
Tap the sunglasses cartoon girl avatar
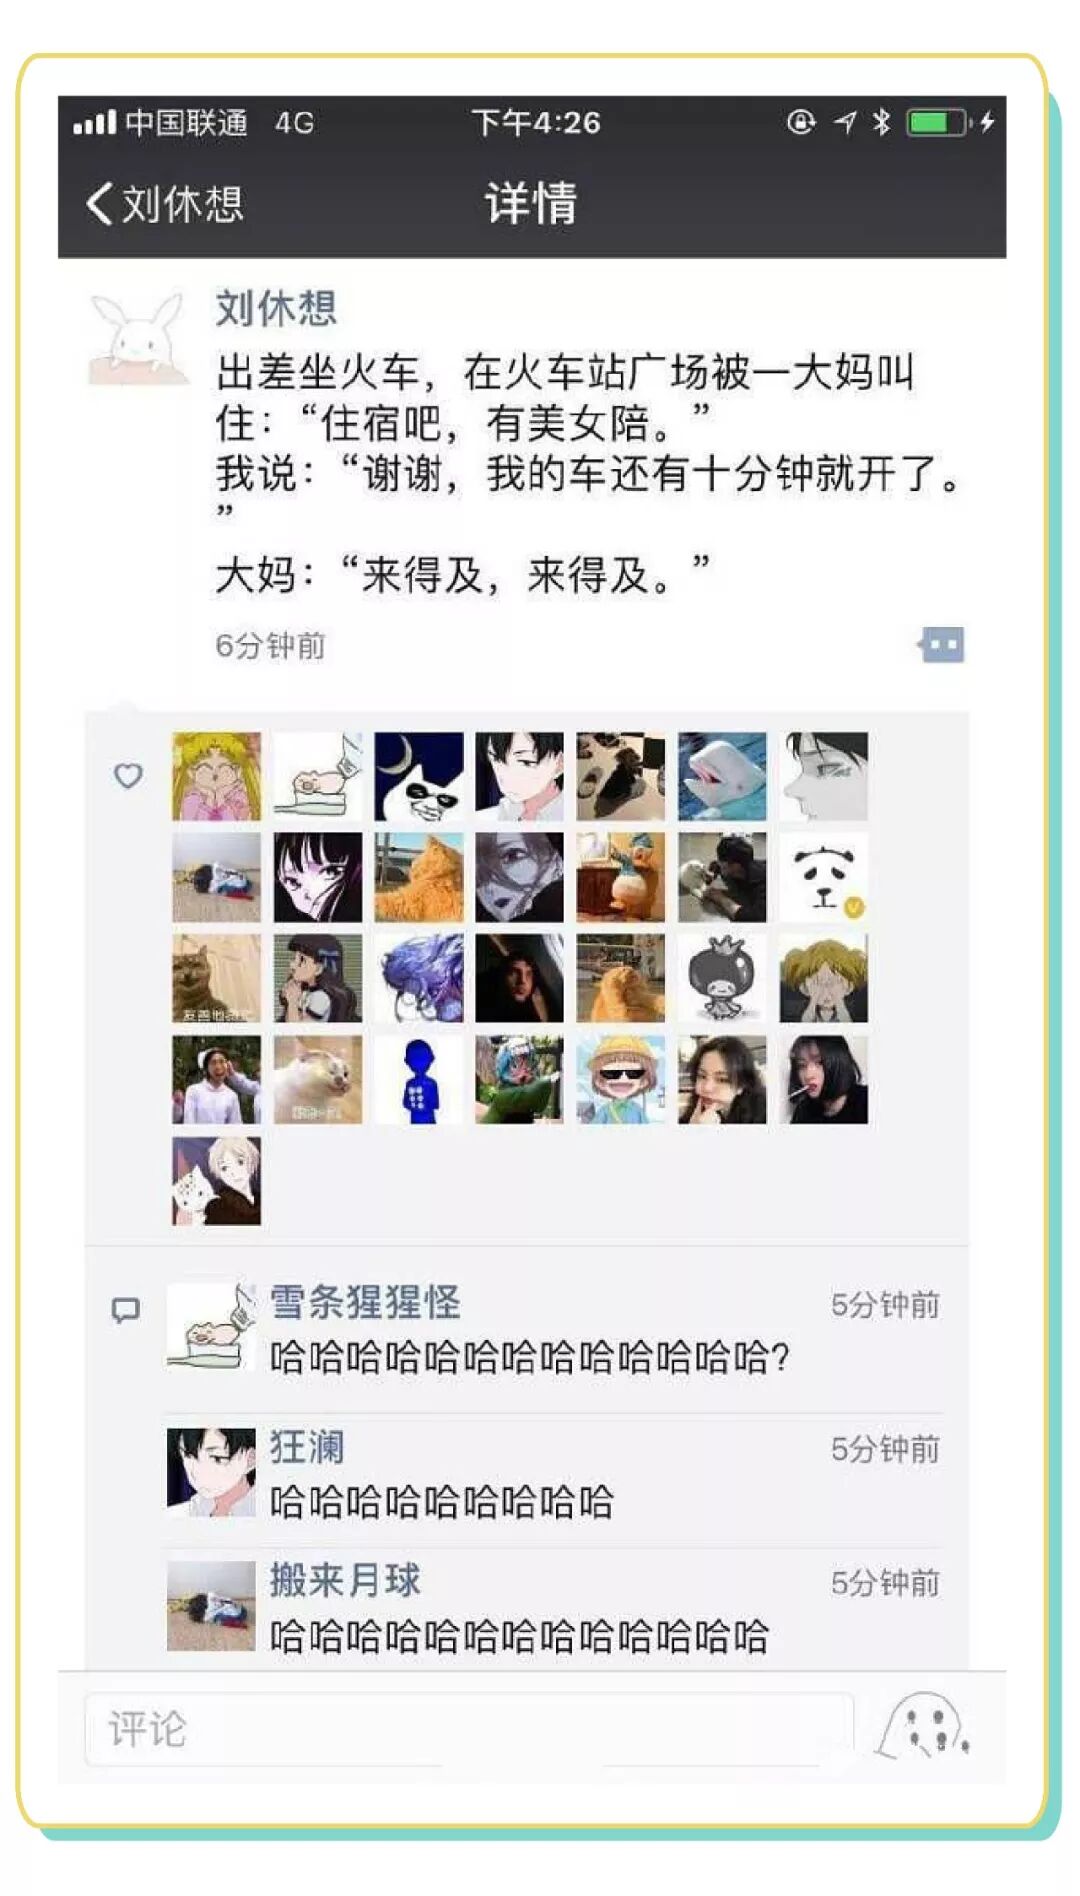[621, 1079]
